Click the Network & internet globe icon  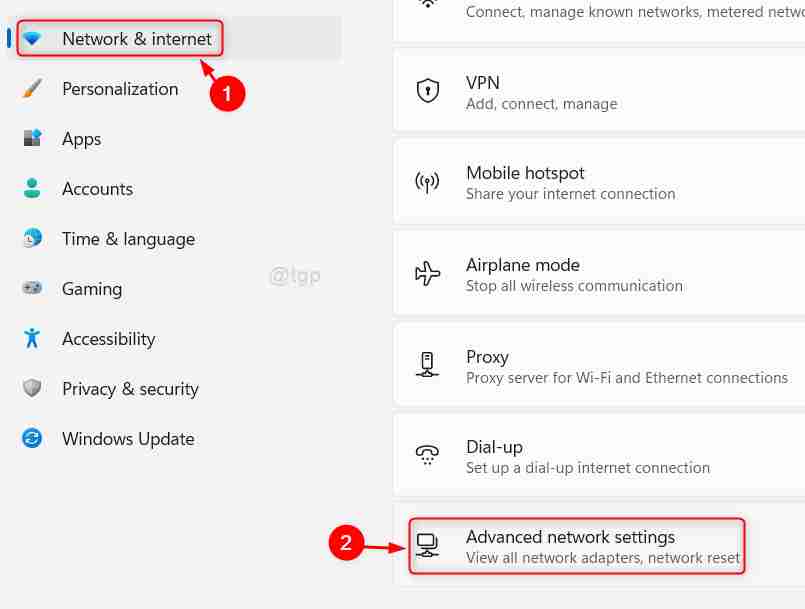31,38
